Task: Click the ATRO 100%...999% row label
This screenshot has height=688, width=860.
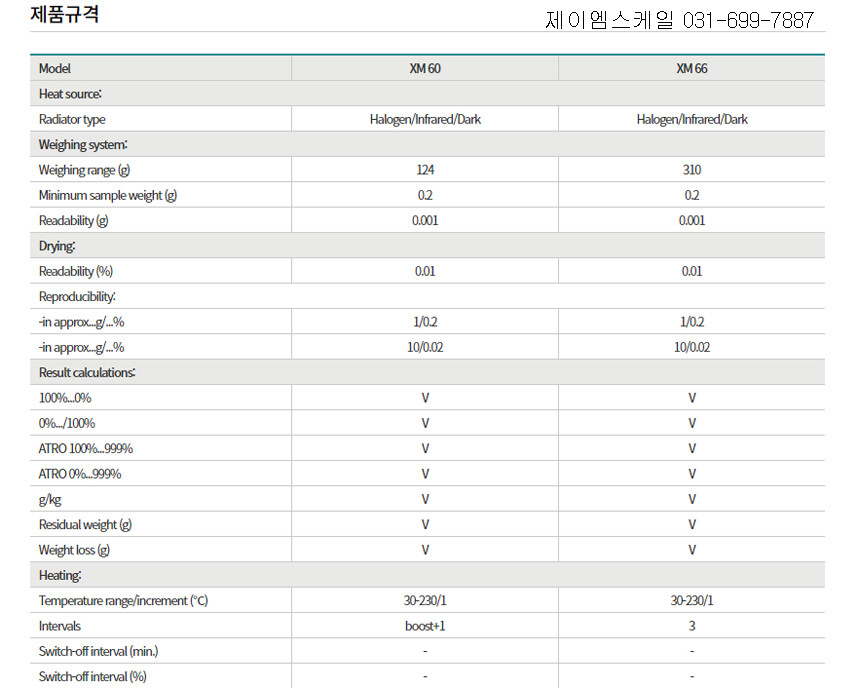Action: [x=86, y=448]
